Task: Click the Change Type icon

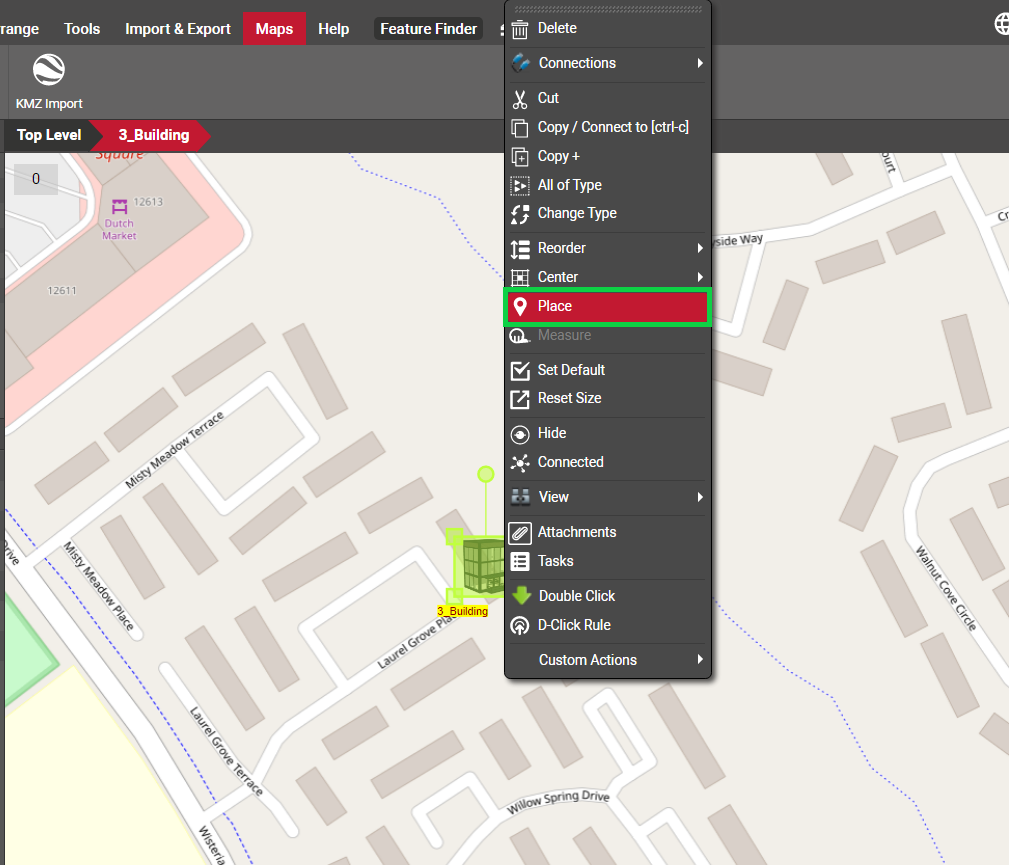Action: (x=520, y=214)
